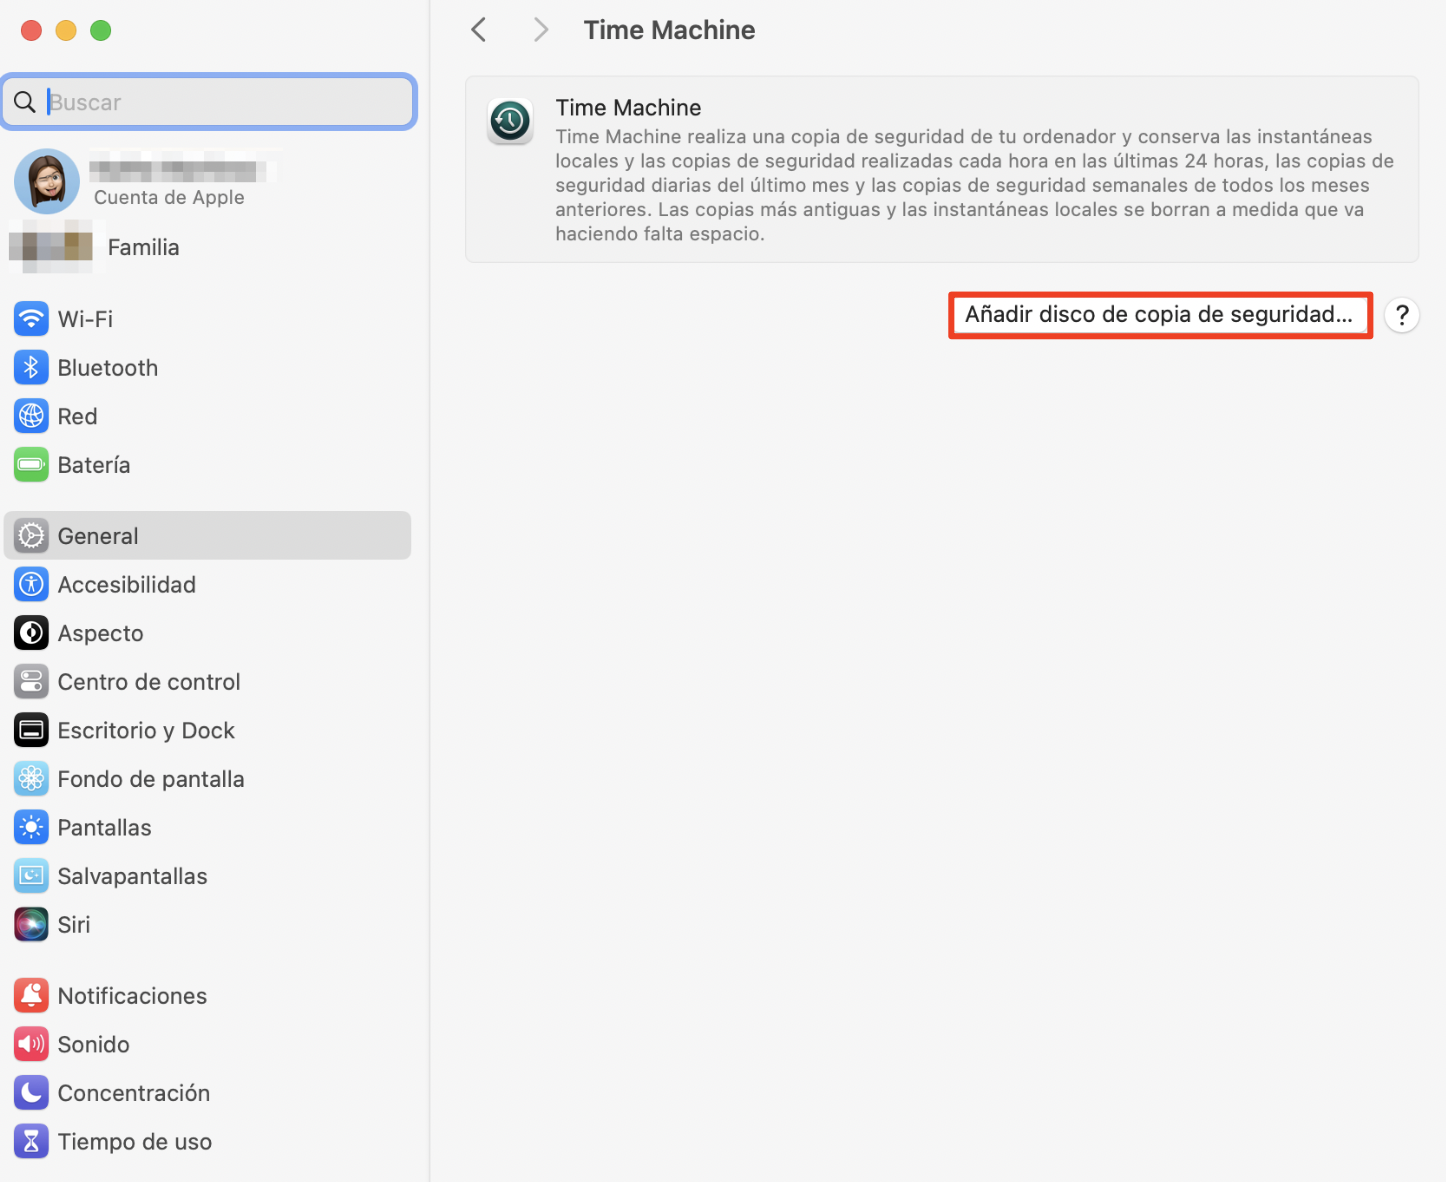
Task: Select General in the sidebar
Action: 208,536
